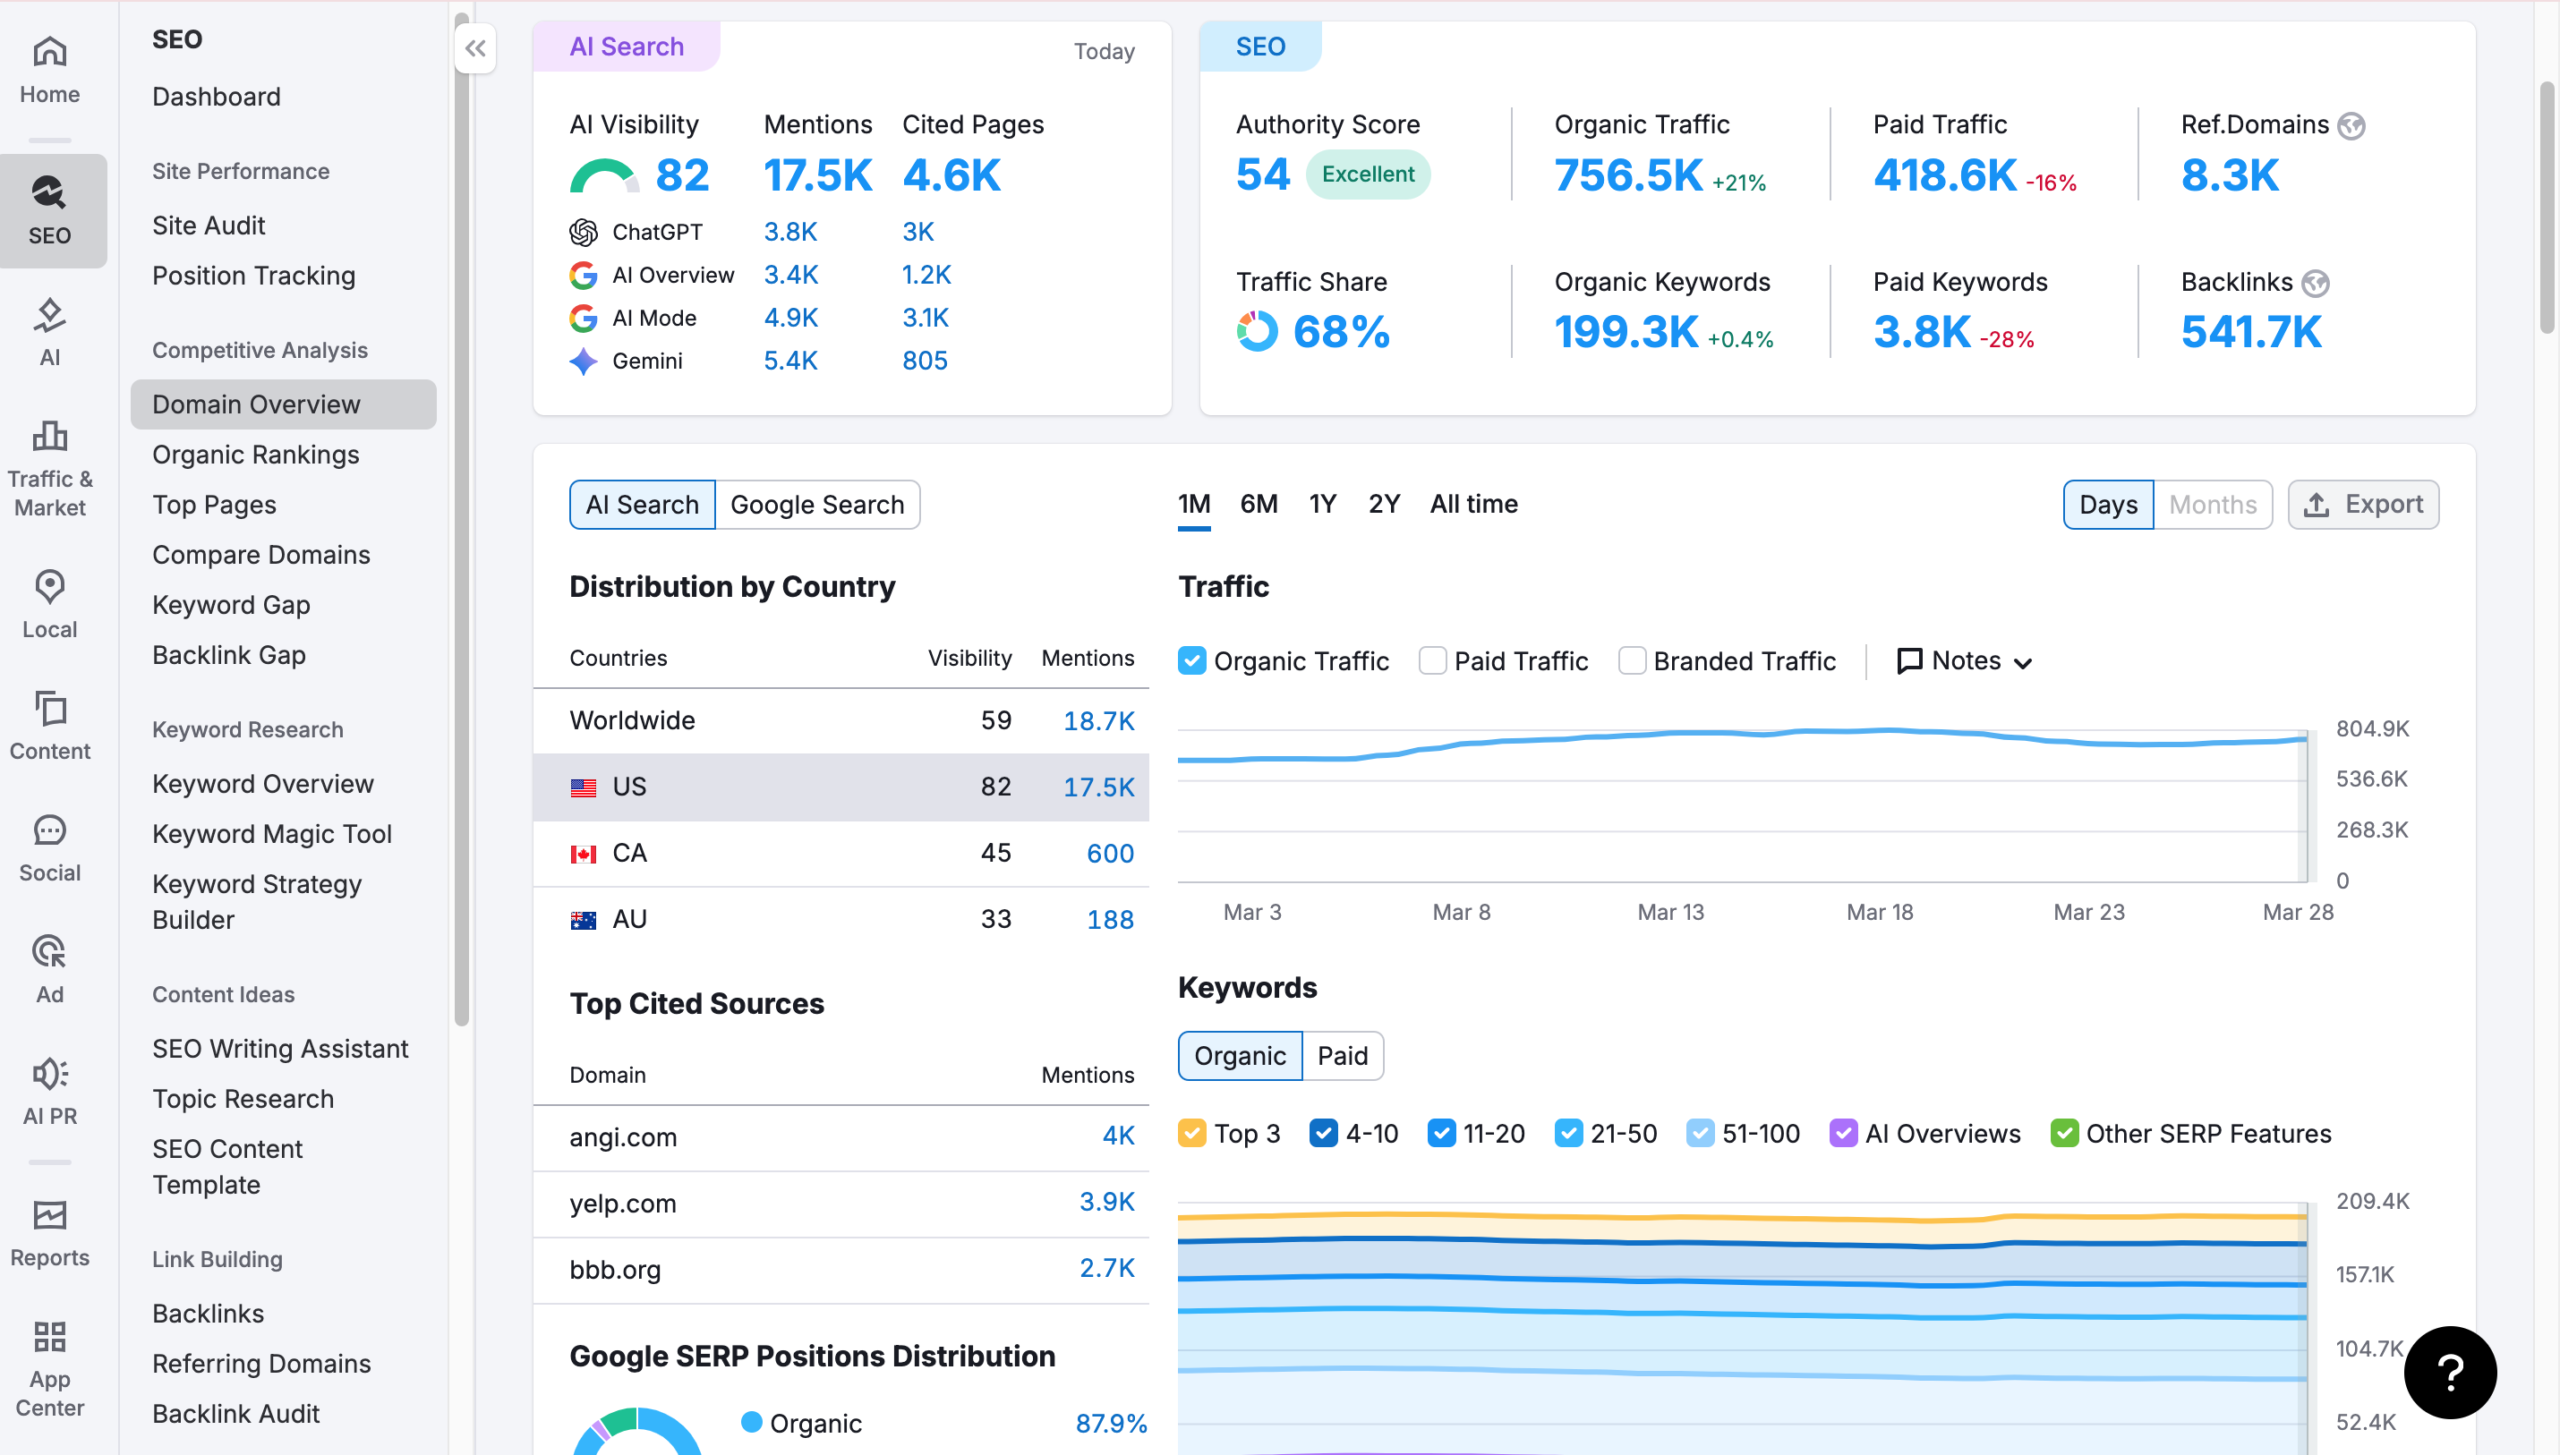
Task: Click the Top 3 orange legend swatch
Action: tap(1191, 1133)
